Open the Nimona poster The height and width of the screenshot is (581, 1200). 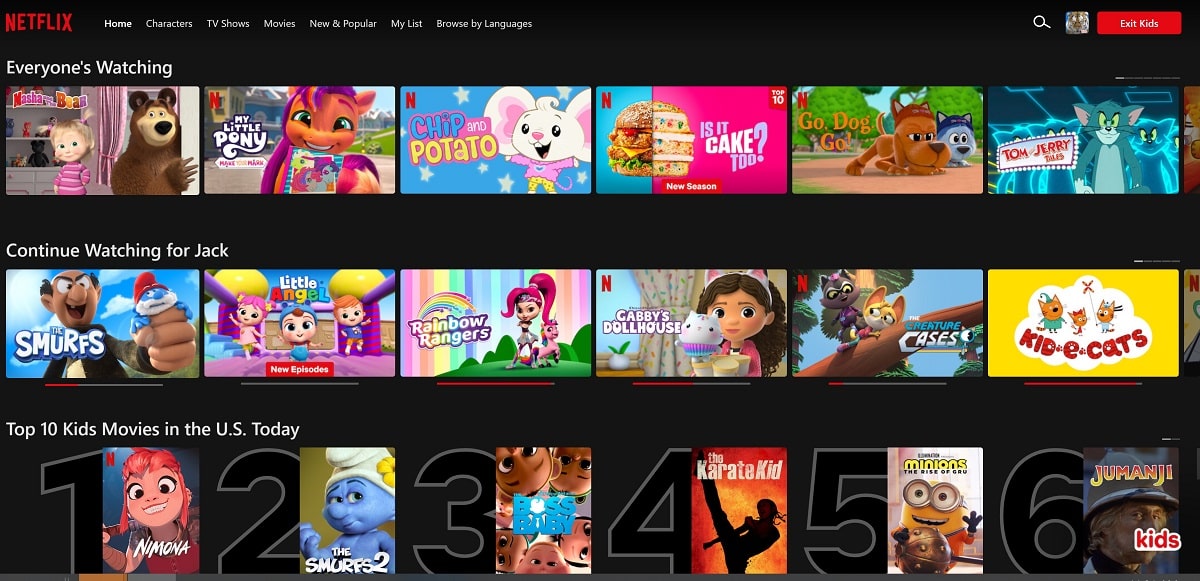click(x=150, y=511)
